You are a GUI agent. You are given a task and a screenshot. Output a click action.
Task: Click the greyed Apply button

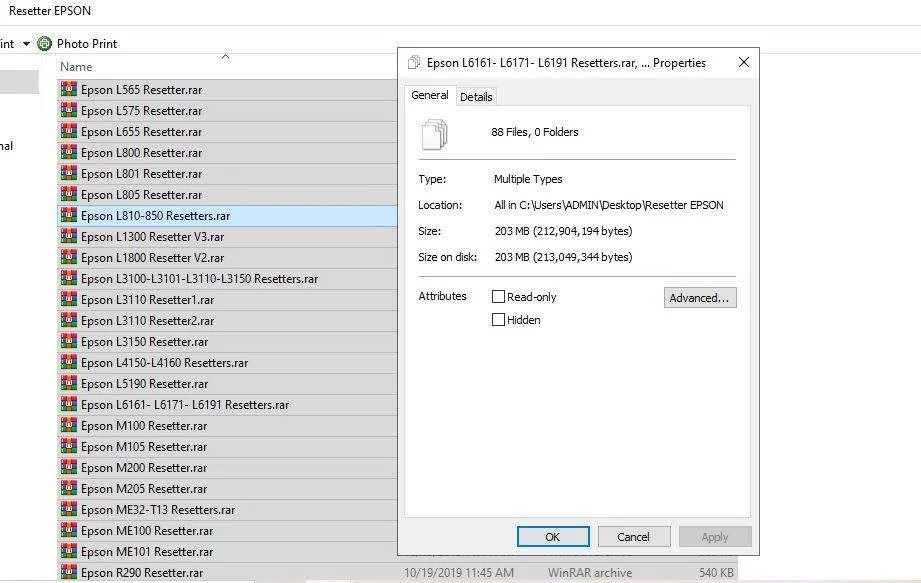tap(715, 537)
